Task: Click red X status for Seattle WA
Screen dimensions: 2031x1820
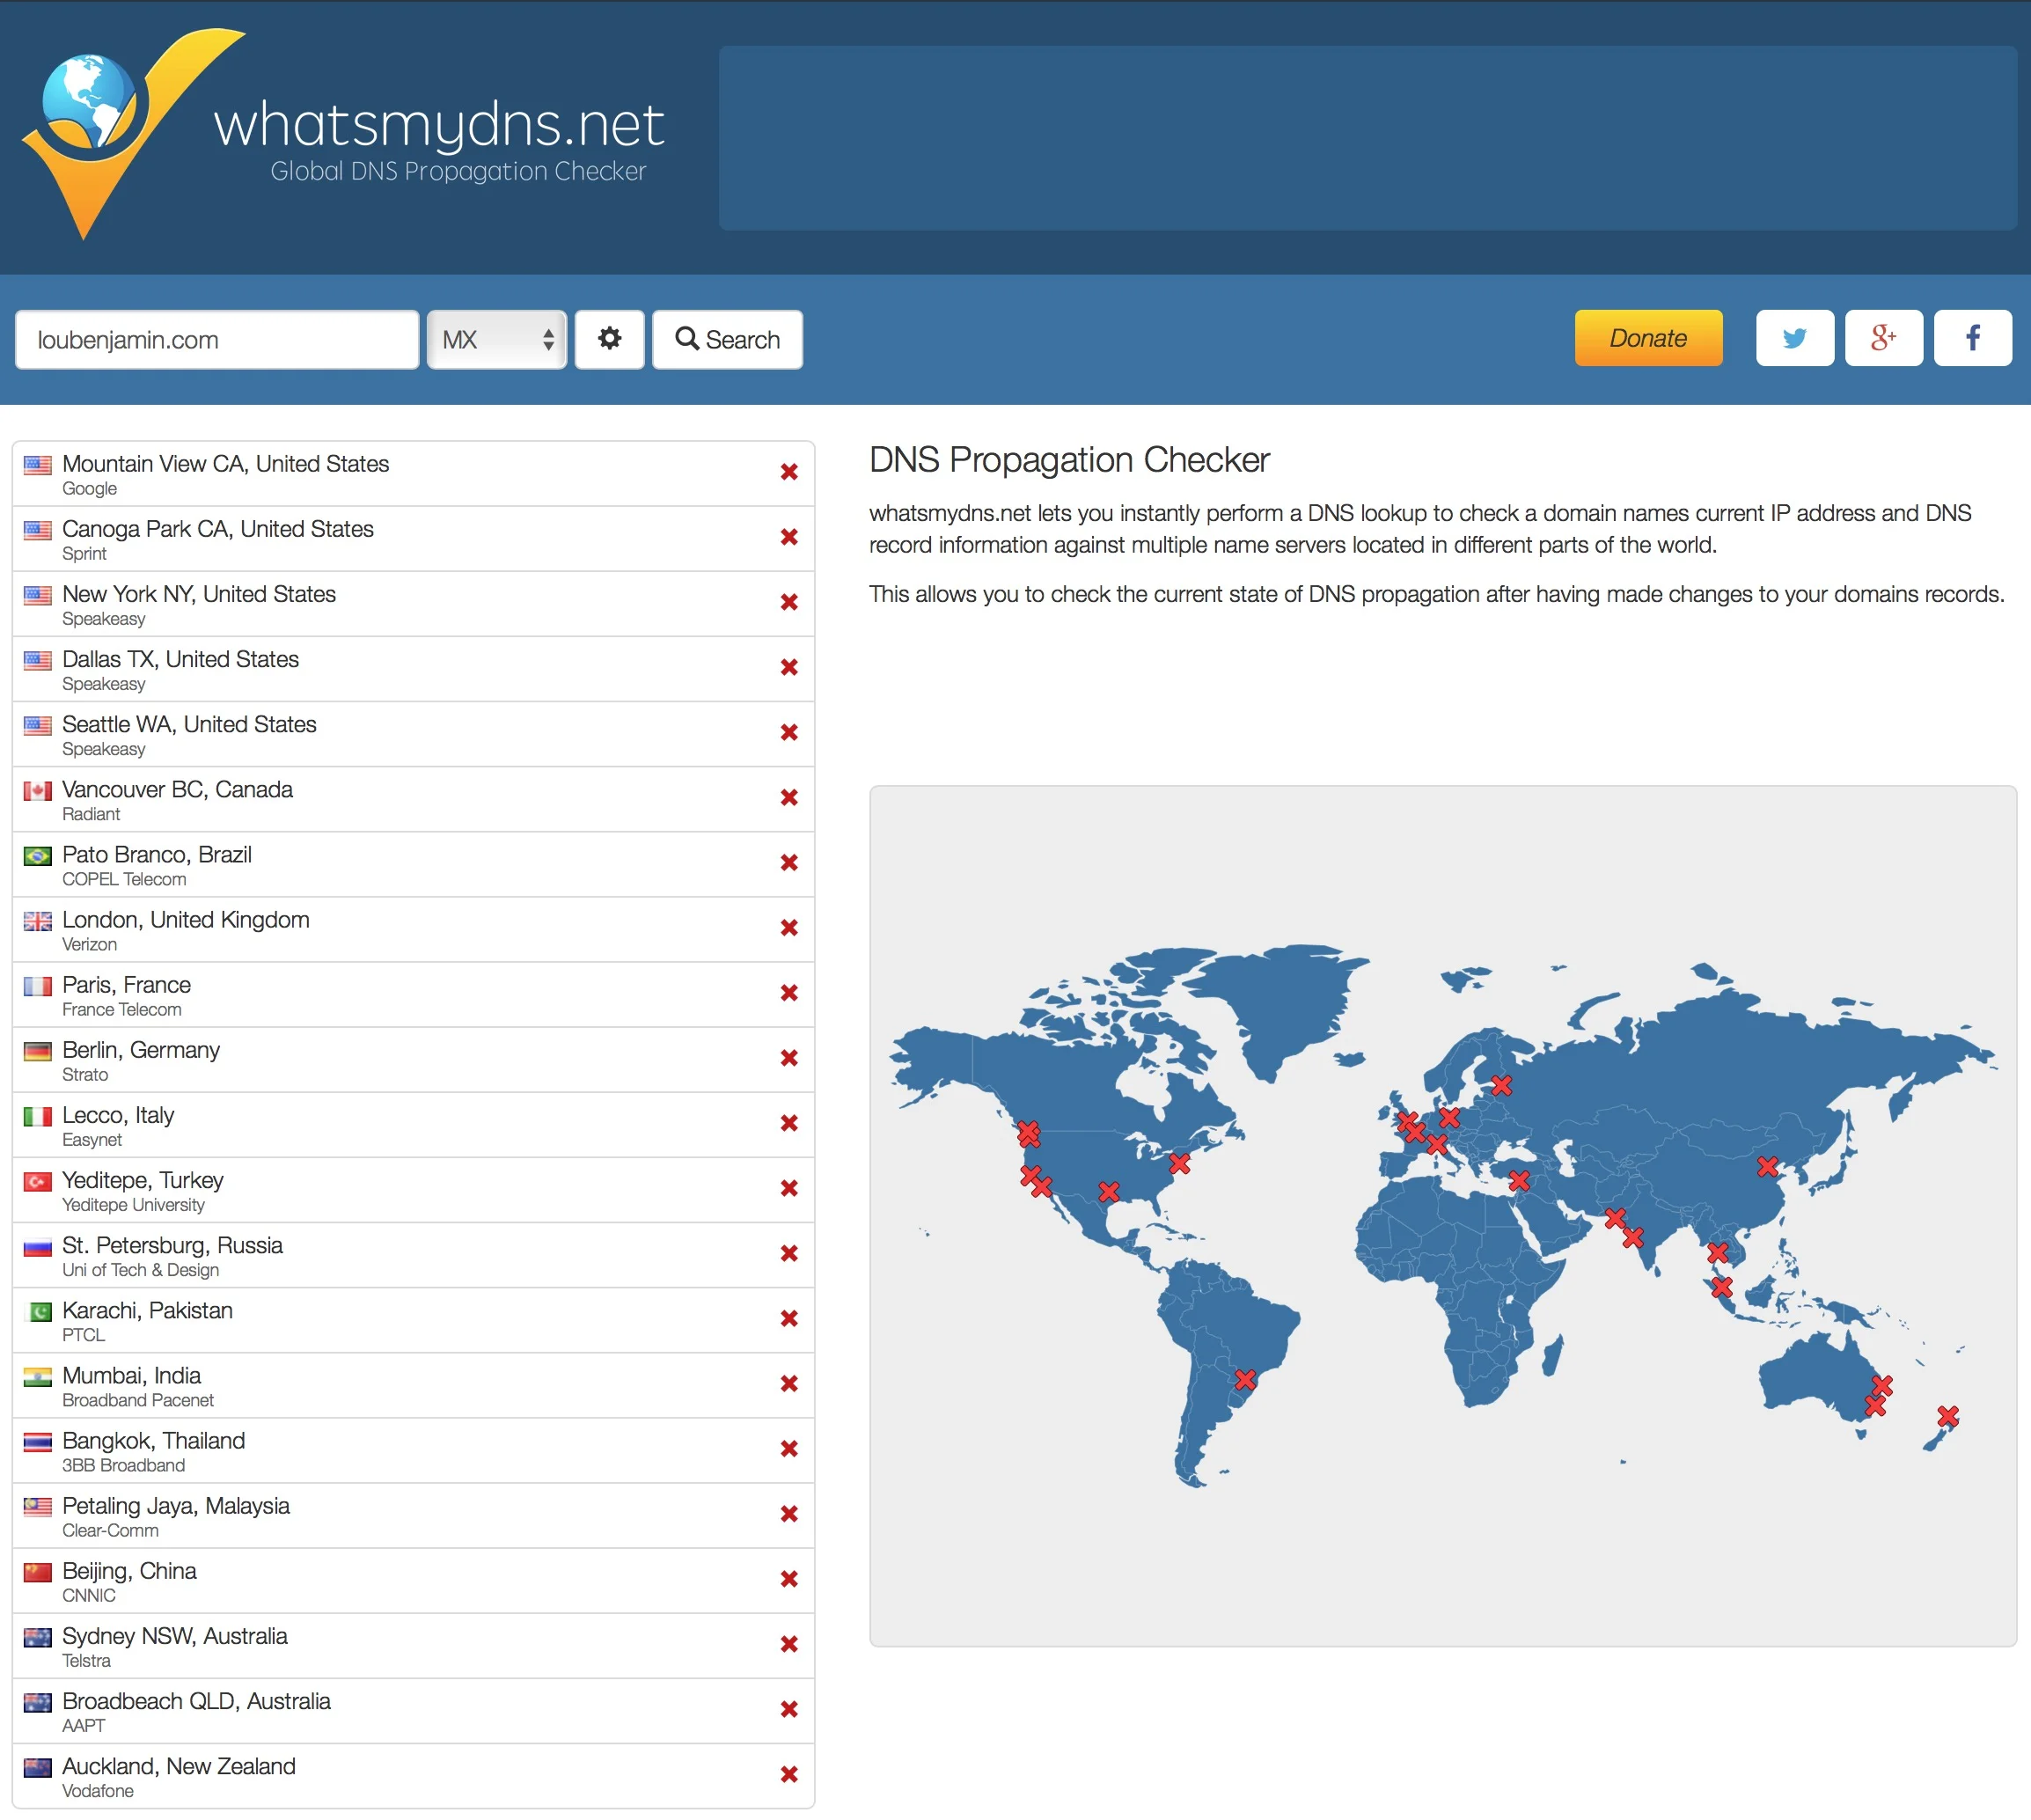Action: 789,732
